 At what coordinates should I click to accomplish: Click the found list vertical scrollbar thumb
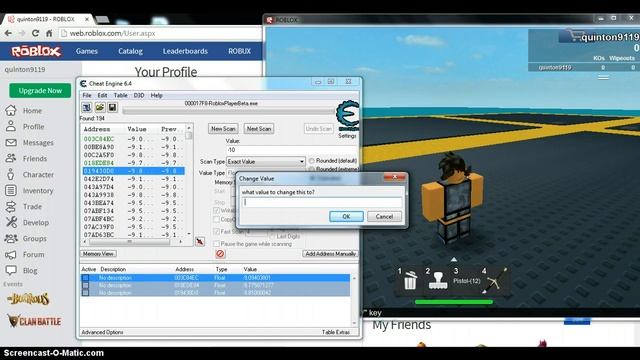coord(189,135)
